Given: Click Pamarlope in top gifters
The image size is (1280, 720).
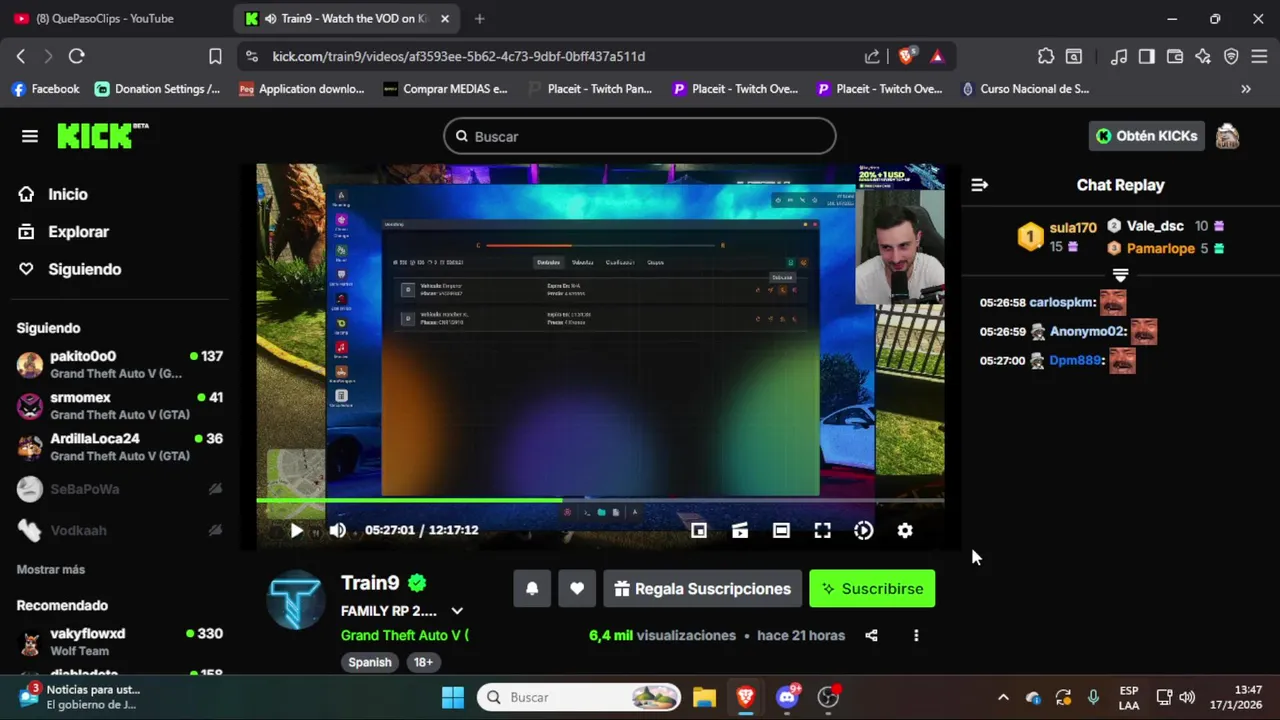Looking at the screenshot, I should 1160,248.
